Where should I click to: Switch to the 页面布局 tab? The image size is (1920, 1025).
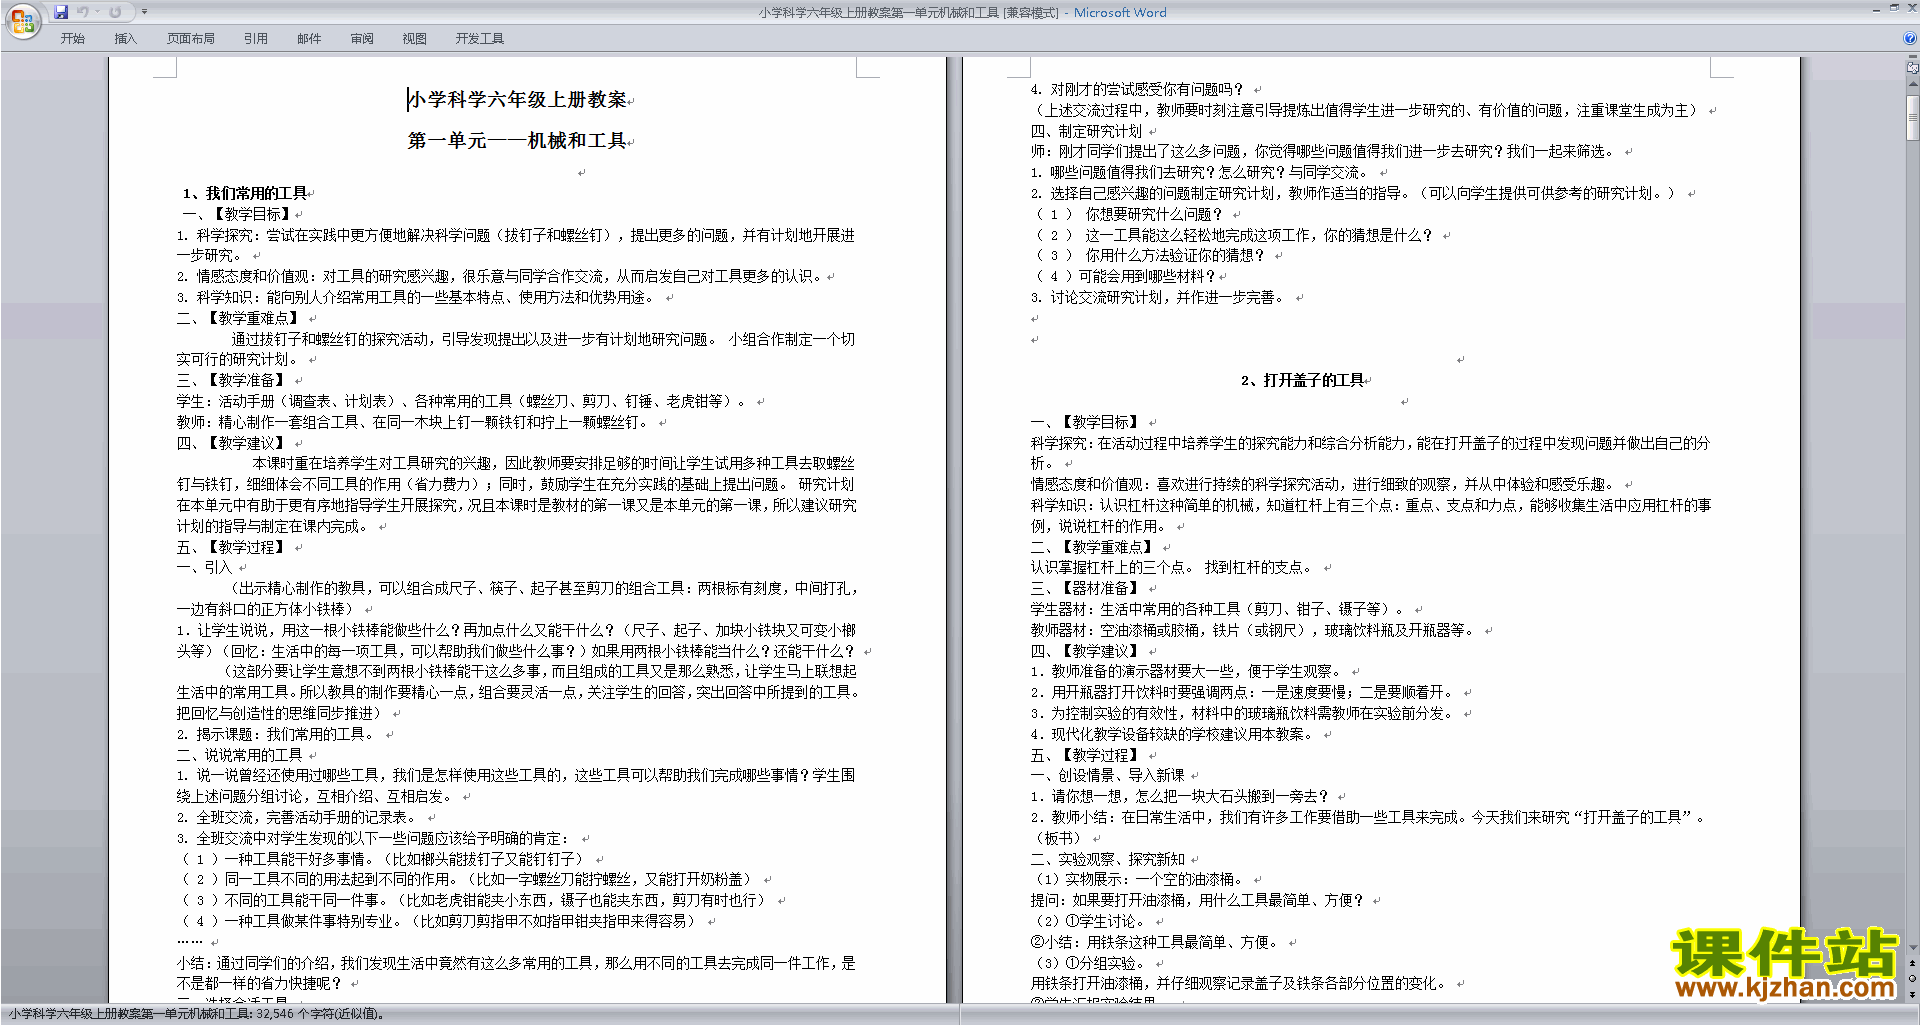tap(191, 39)
